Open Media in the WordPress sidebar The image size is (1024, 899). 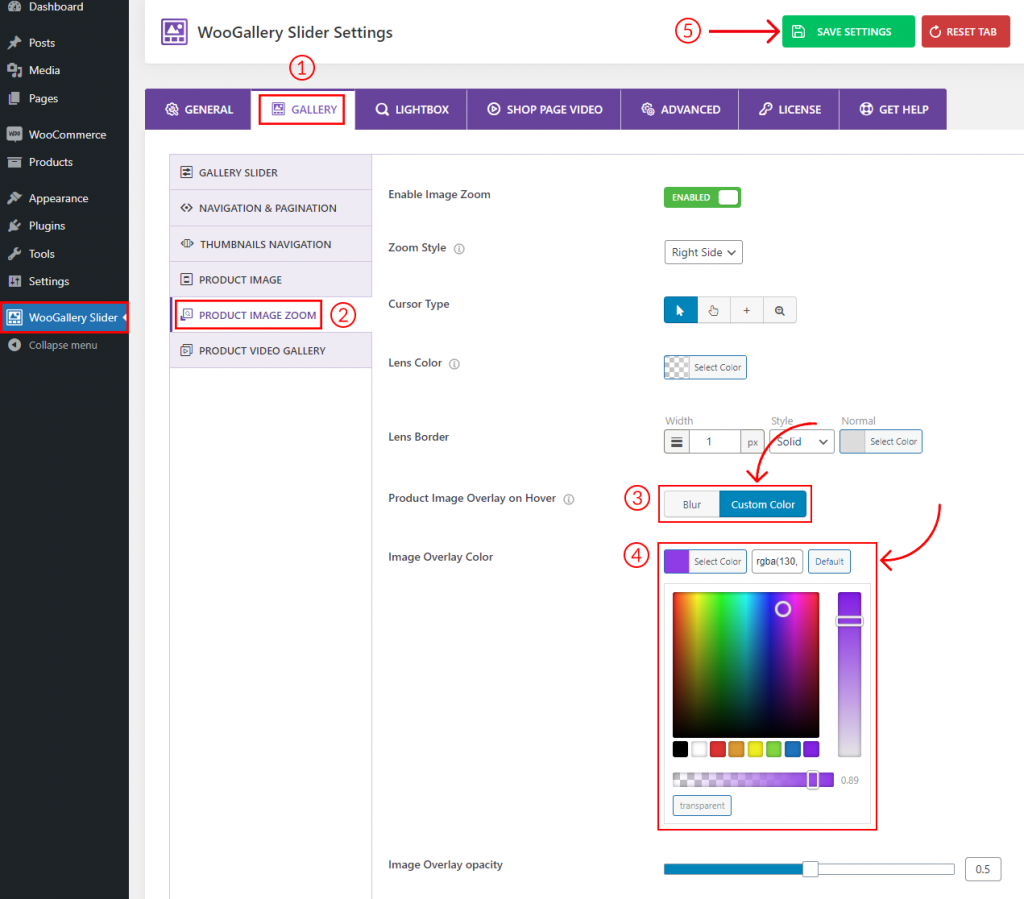click(44, 70)
